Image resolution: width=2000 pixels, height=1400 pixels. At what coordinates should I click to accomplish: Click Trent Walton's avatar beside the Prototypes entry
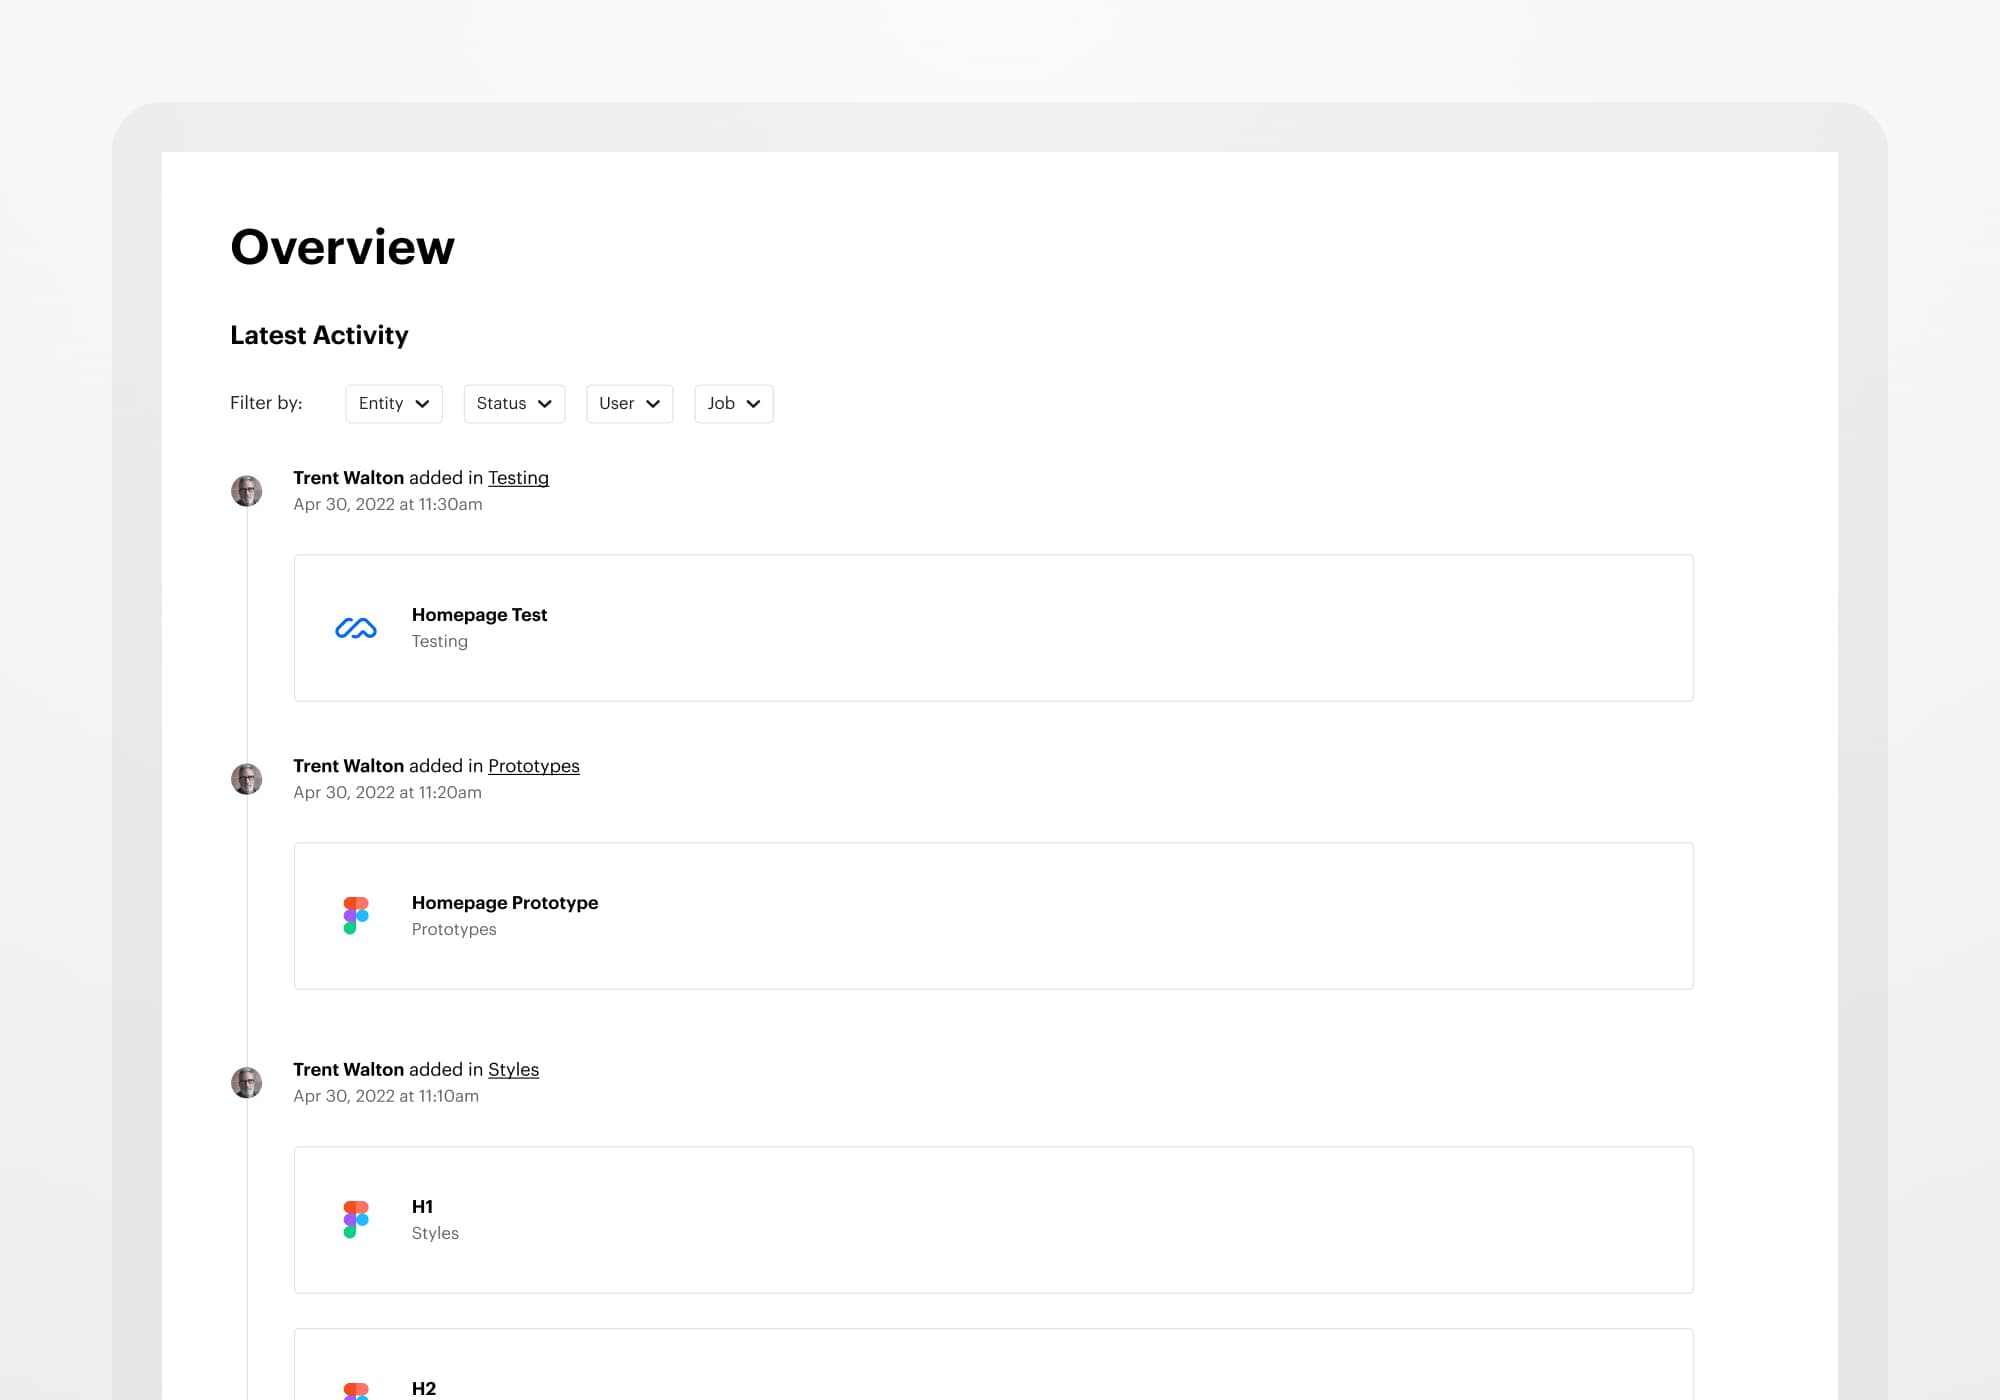click(x=246, y=779)
